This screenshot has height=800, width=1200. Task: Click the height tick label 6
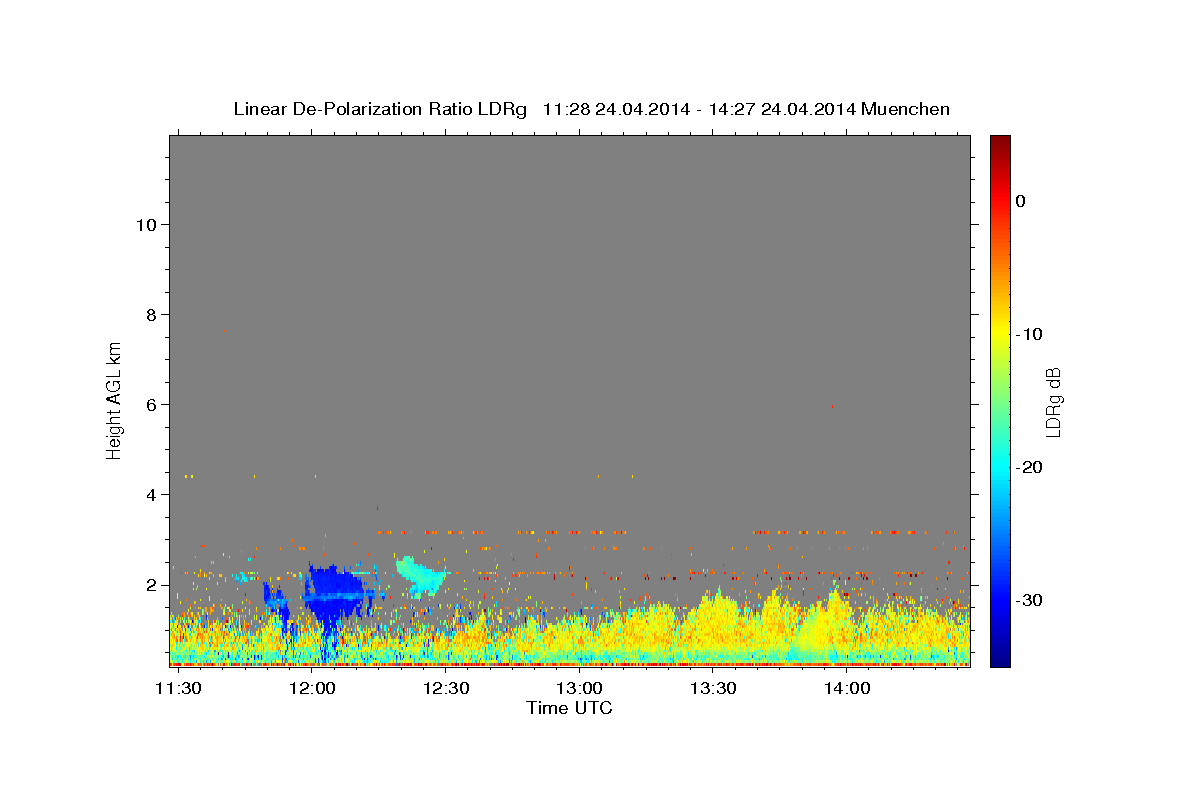click(x=150, y=404)
